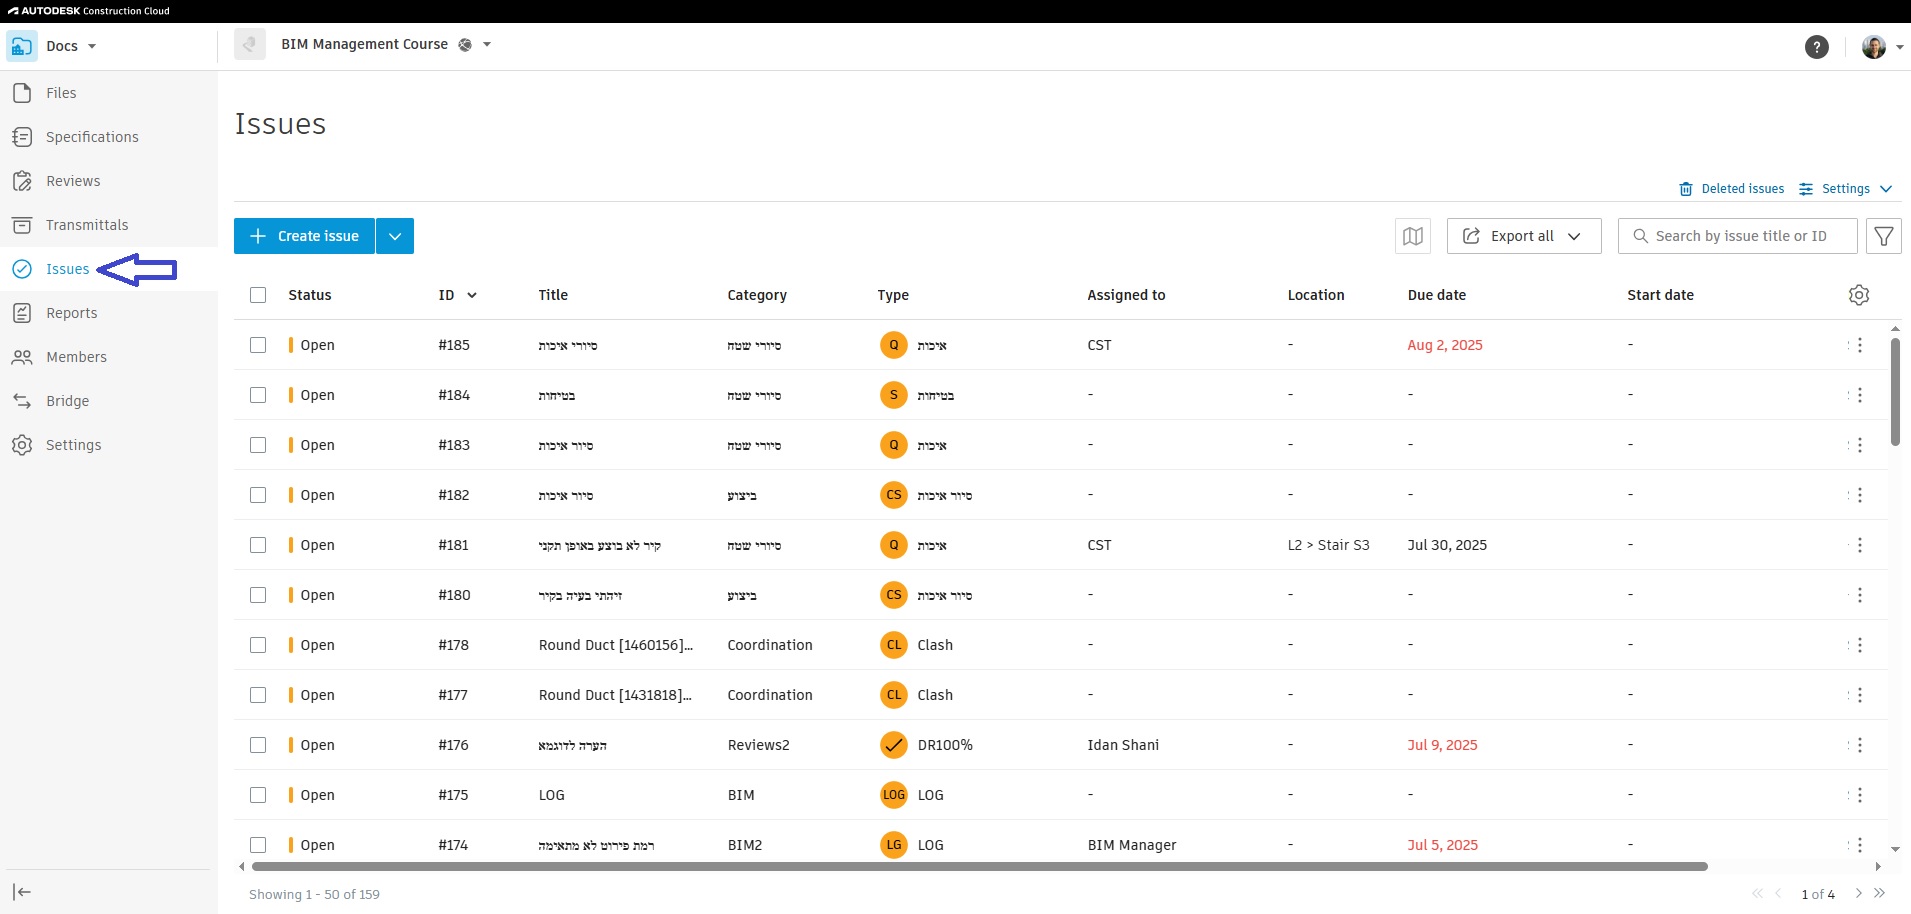This screenshot has width=1911, height=914.
Task: Open more options for issue #185
Action: click(x=1860, y=345)
